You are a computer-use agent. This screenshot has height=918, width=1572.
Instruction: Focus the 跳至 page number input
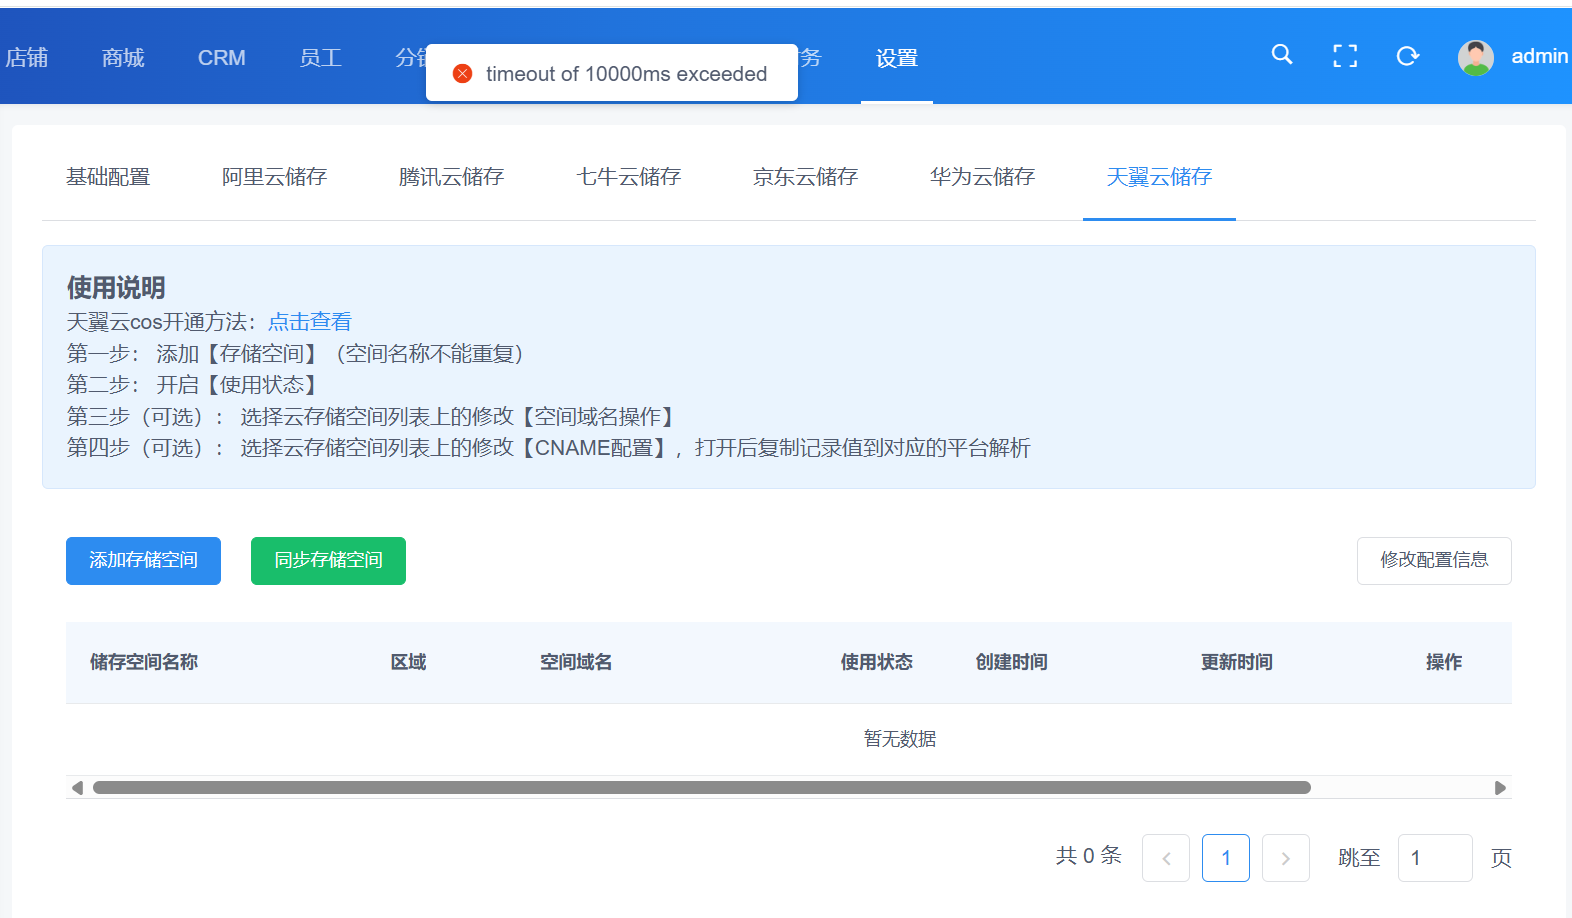click(1434, 858)
